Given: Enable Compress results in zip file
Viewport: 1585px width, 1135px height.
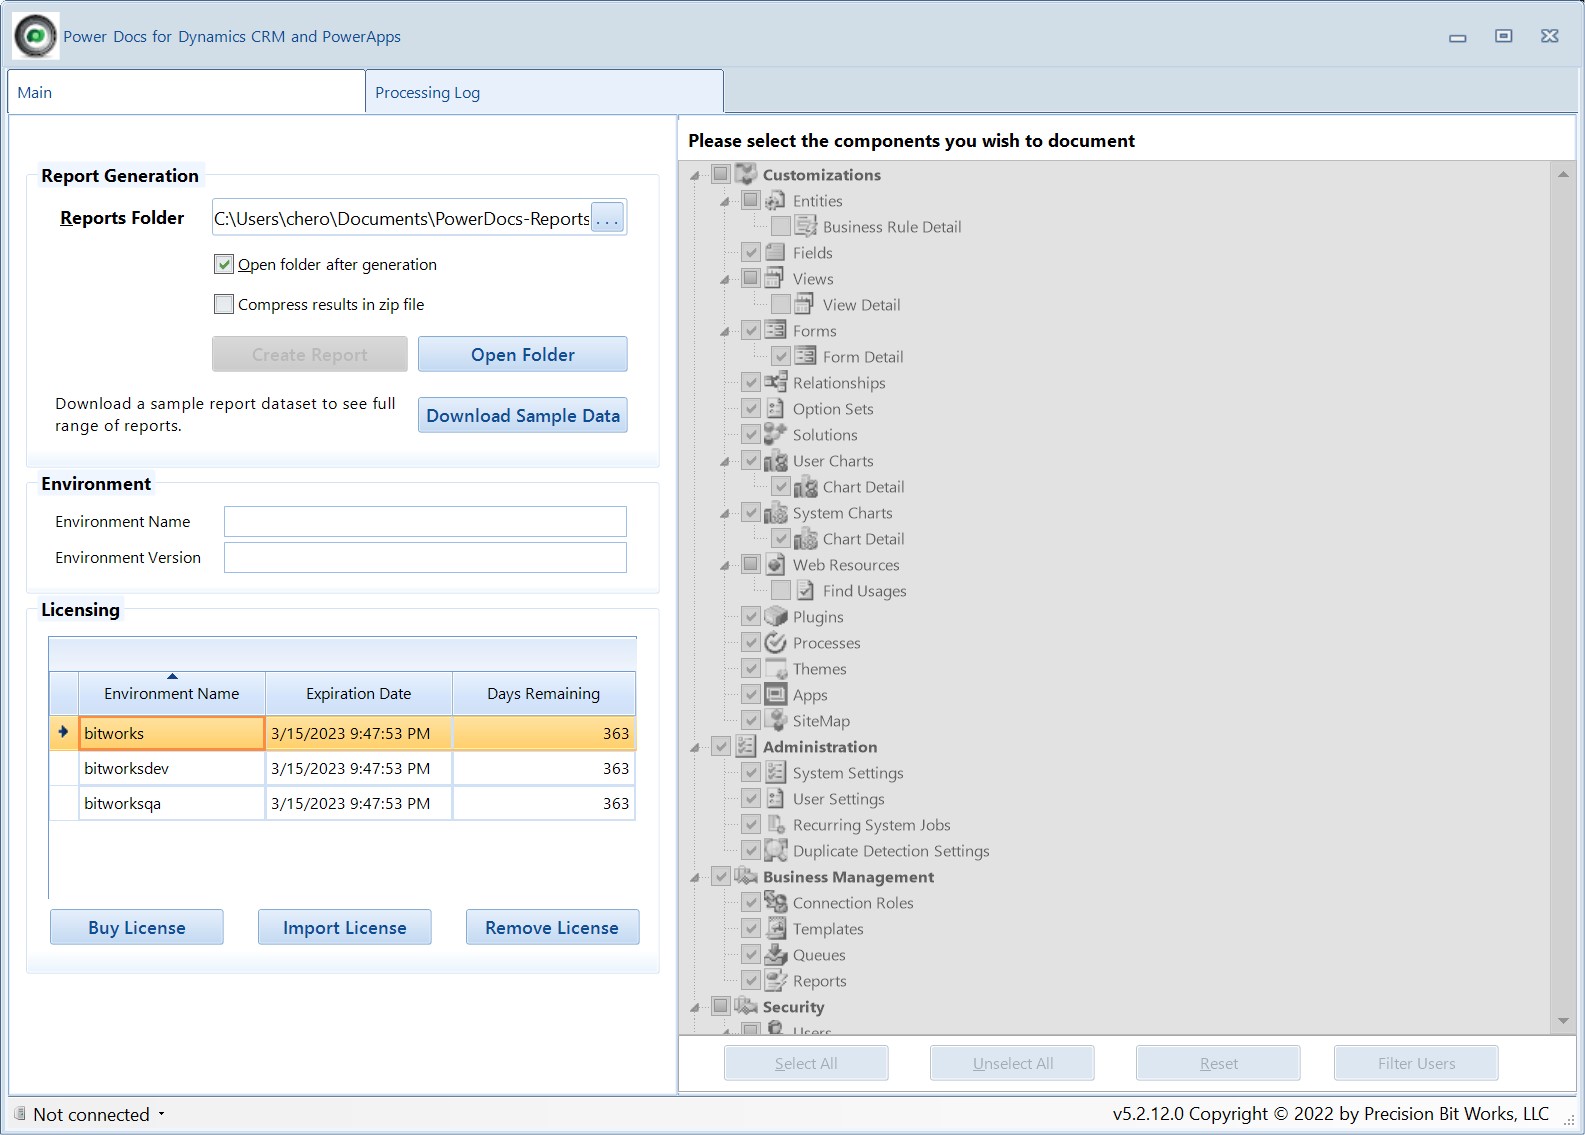Looking at the screenshot, I should pyautogui.click(x=224, y=304).
